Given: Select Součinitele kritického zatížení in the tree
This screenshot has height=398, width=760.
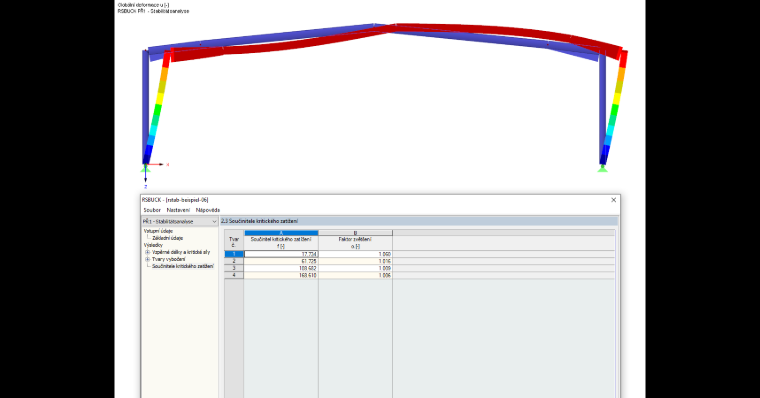Looking at the screenshot, I should click(183, 266).
